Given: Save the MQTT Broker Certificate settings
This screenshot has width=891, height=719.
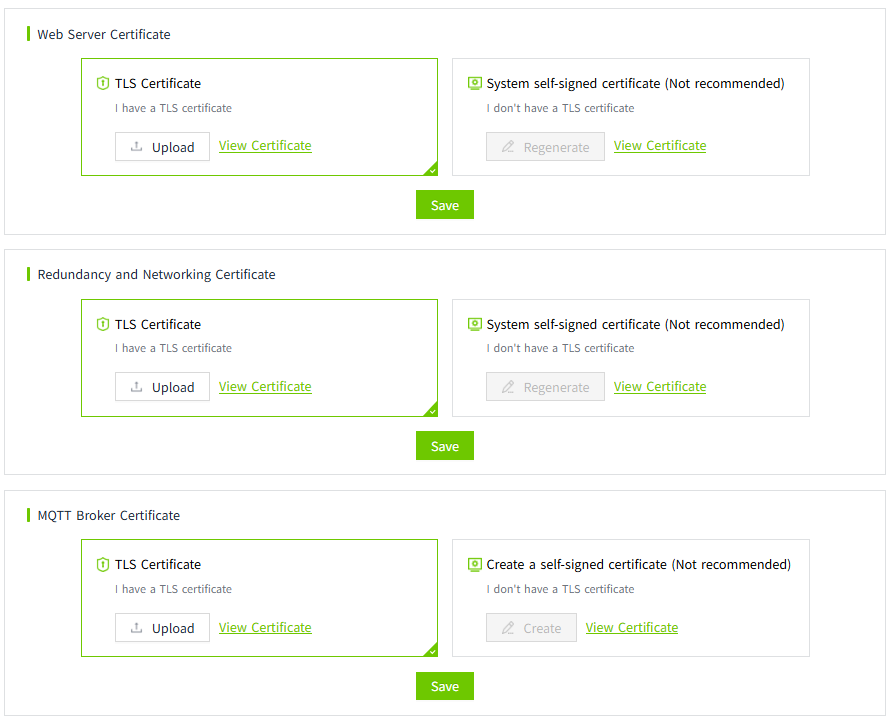Looking at the screenshot, I should [x=445, y=686].
